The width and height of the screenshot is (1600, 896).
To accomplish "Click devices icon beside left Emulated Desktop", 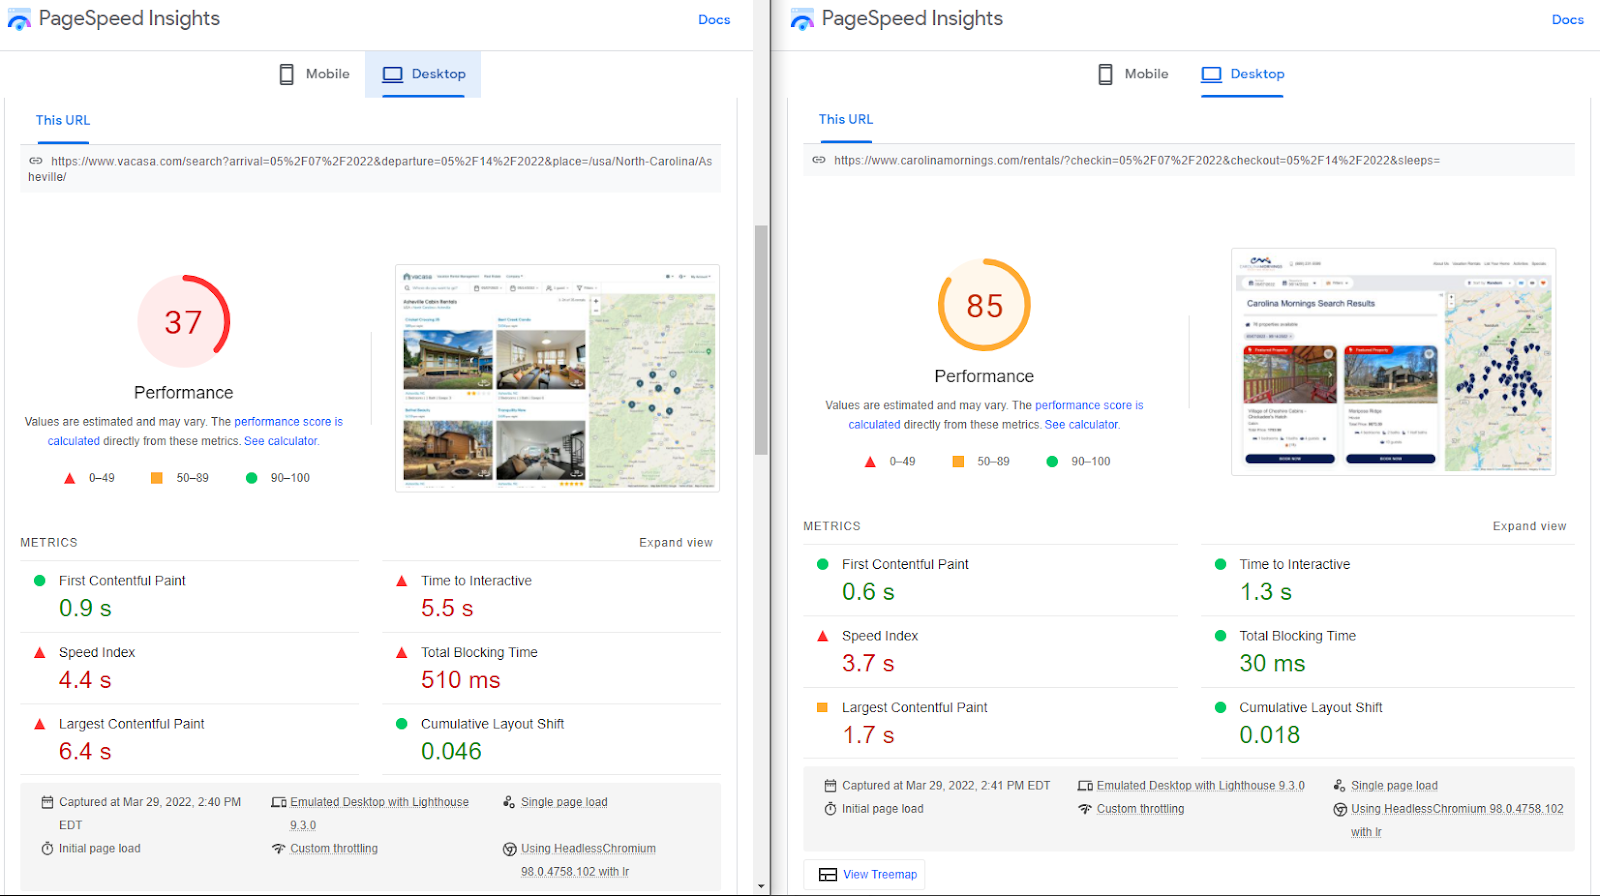I will pyautogui.click(x=279, y=802).
